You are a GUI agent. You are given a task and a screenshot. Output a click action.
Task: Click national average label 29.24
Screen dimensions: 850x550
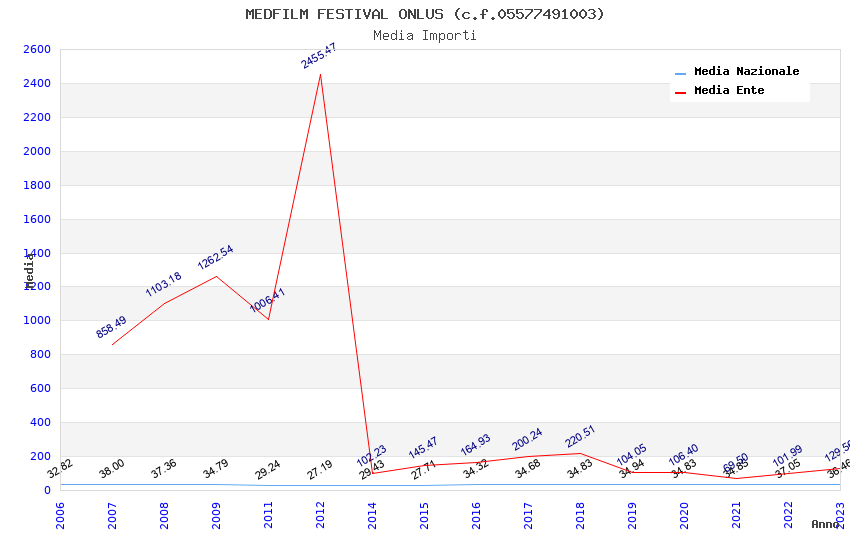[268, 470]
